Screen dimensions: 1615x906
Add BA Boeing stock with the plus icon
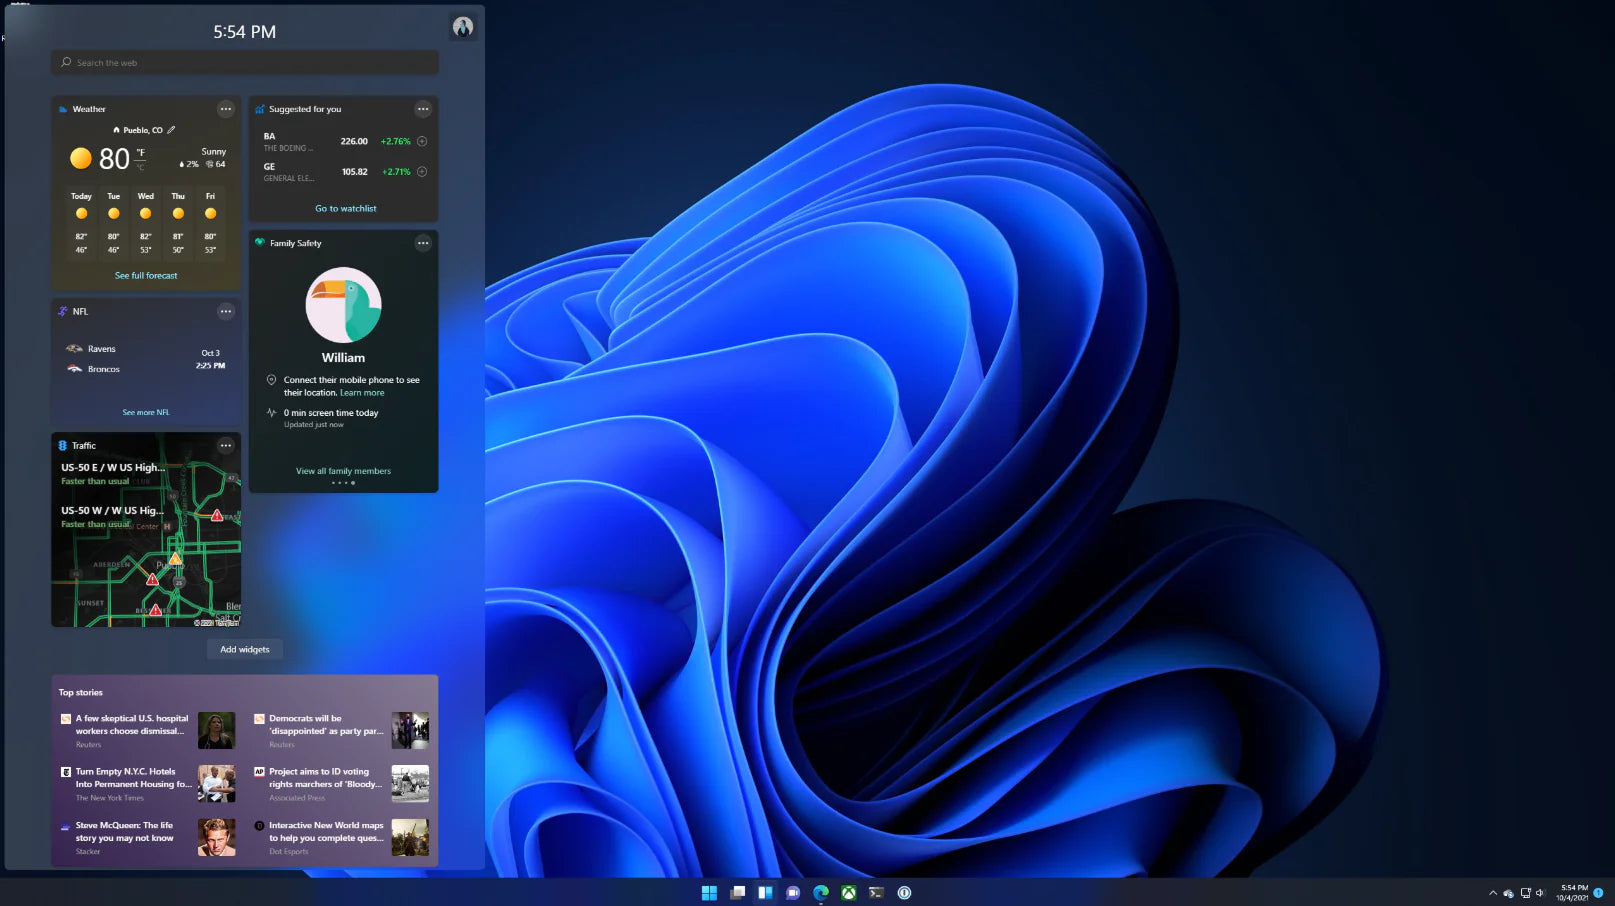(422, 141)
